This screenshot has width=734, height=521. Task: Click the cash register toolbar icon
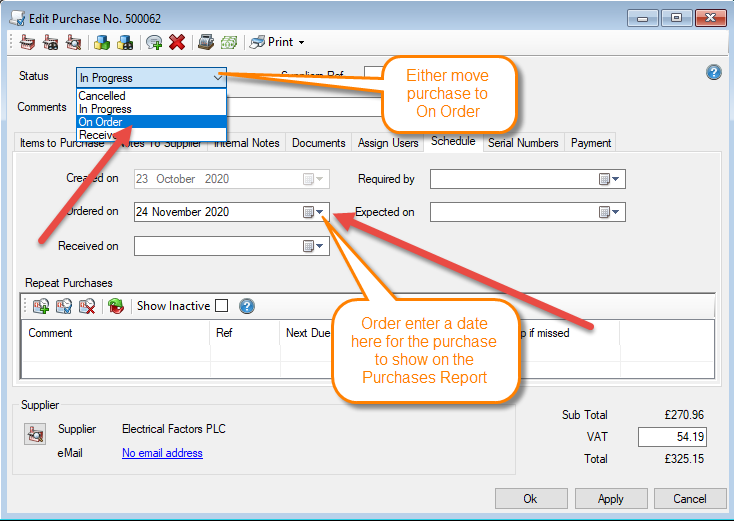point(205,42)
